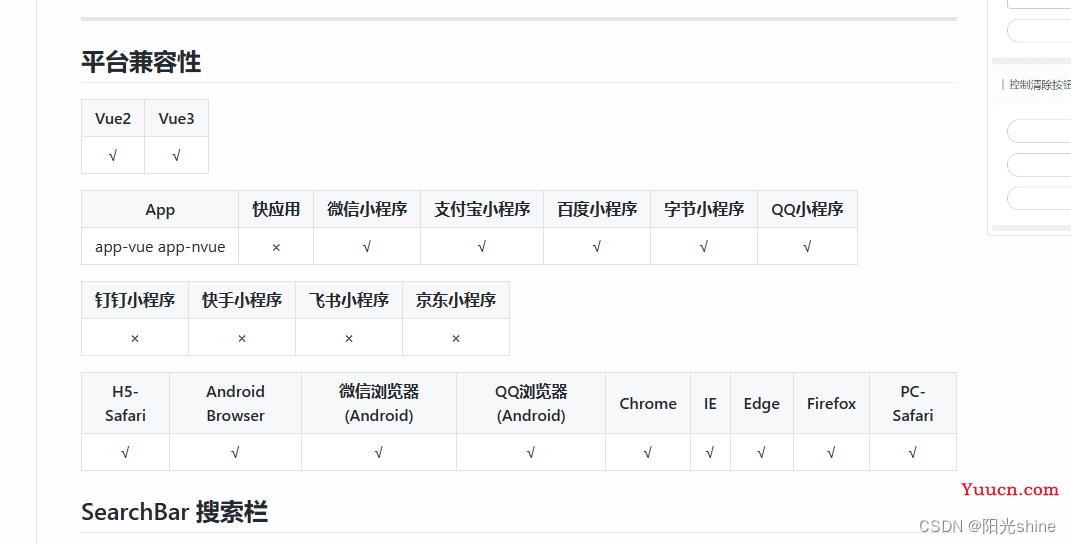Select the 钉钉小程序 column header

[x=135, y=300]
